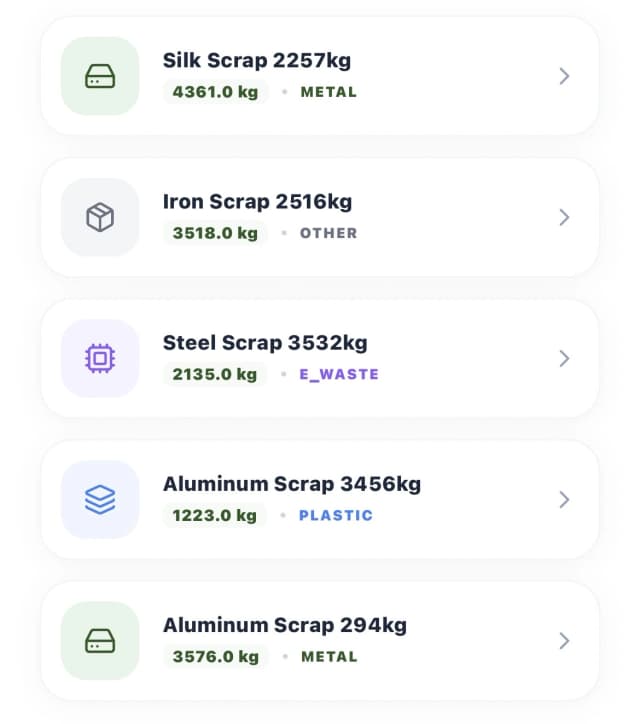This screenshot has width=640, height=724.
Task: Click the 3576.0 kg weight badge
Action: [x=215, y=657]
